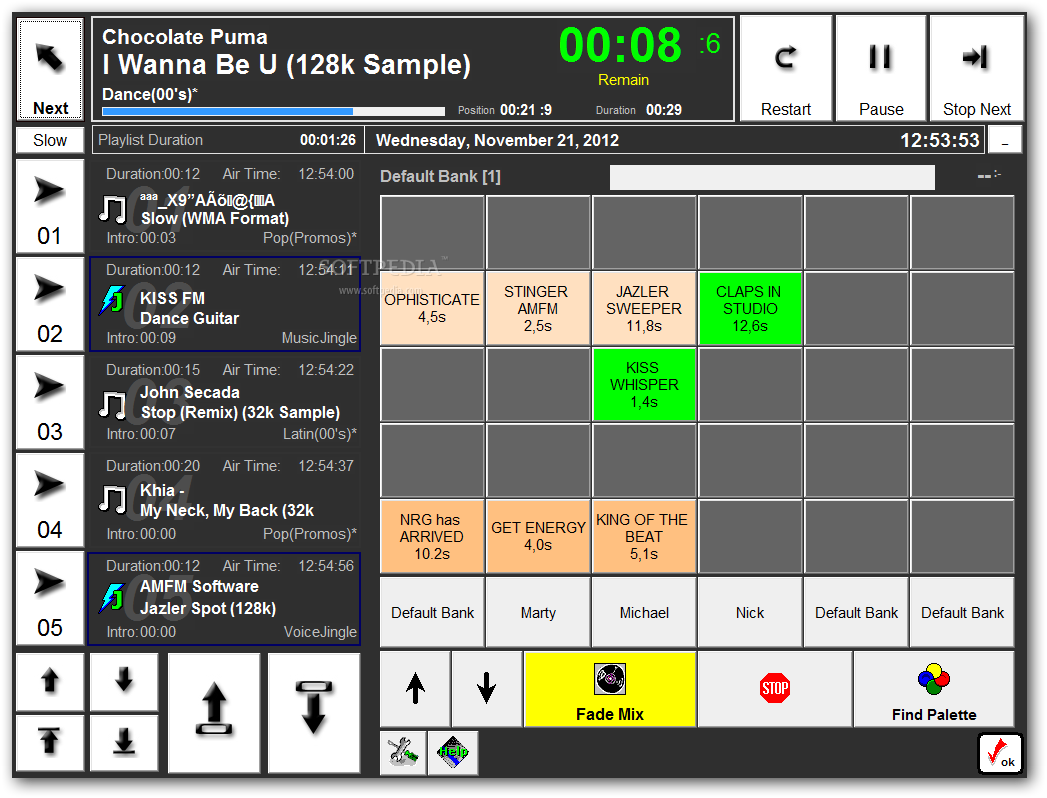Trigger the KISS WHISPER 1,4s jingle
1047x798 pixels.
pos(644,385)
